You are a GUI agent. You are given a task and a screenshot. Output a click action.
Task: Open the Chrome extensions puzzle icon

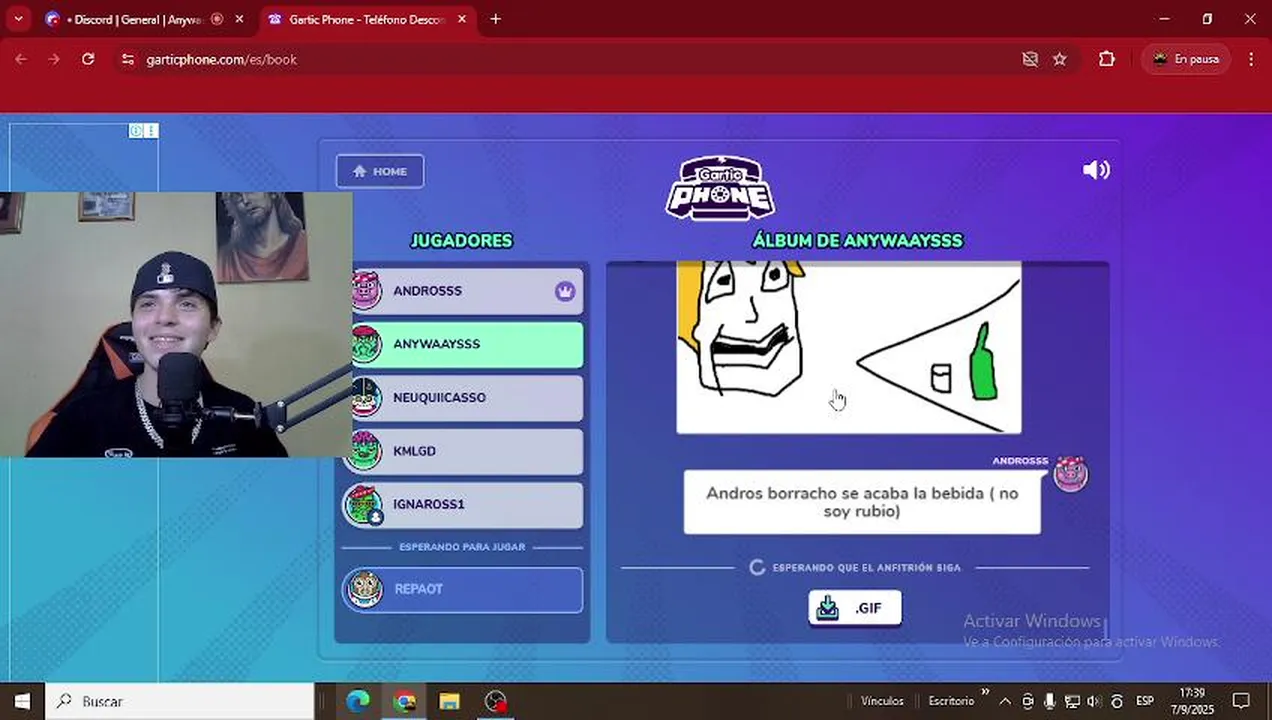[1106, 59]
